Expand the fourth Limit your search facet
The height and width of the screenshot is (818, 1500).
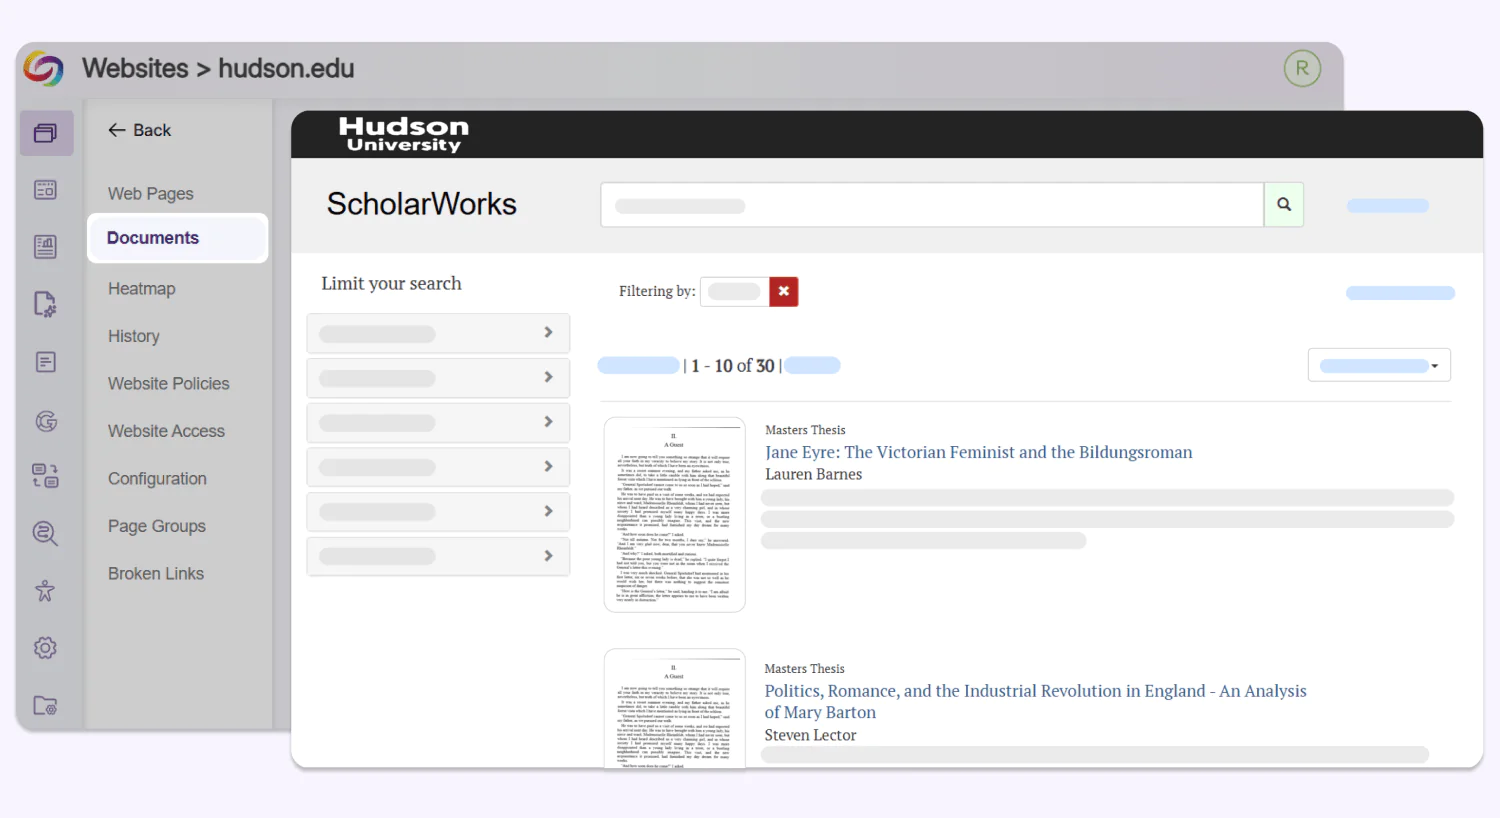[438, 467]
